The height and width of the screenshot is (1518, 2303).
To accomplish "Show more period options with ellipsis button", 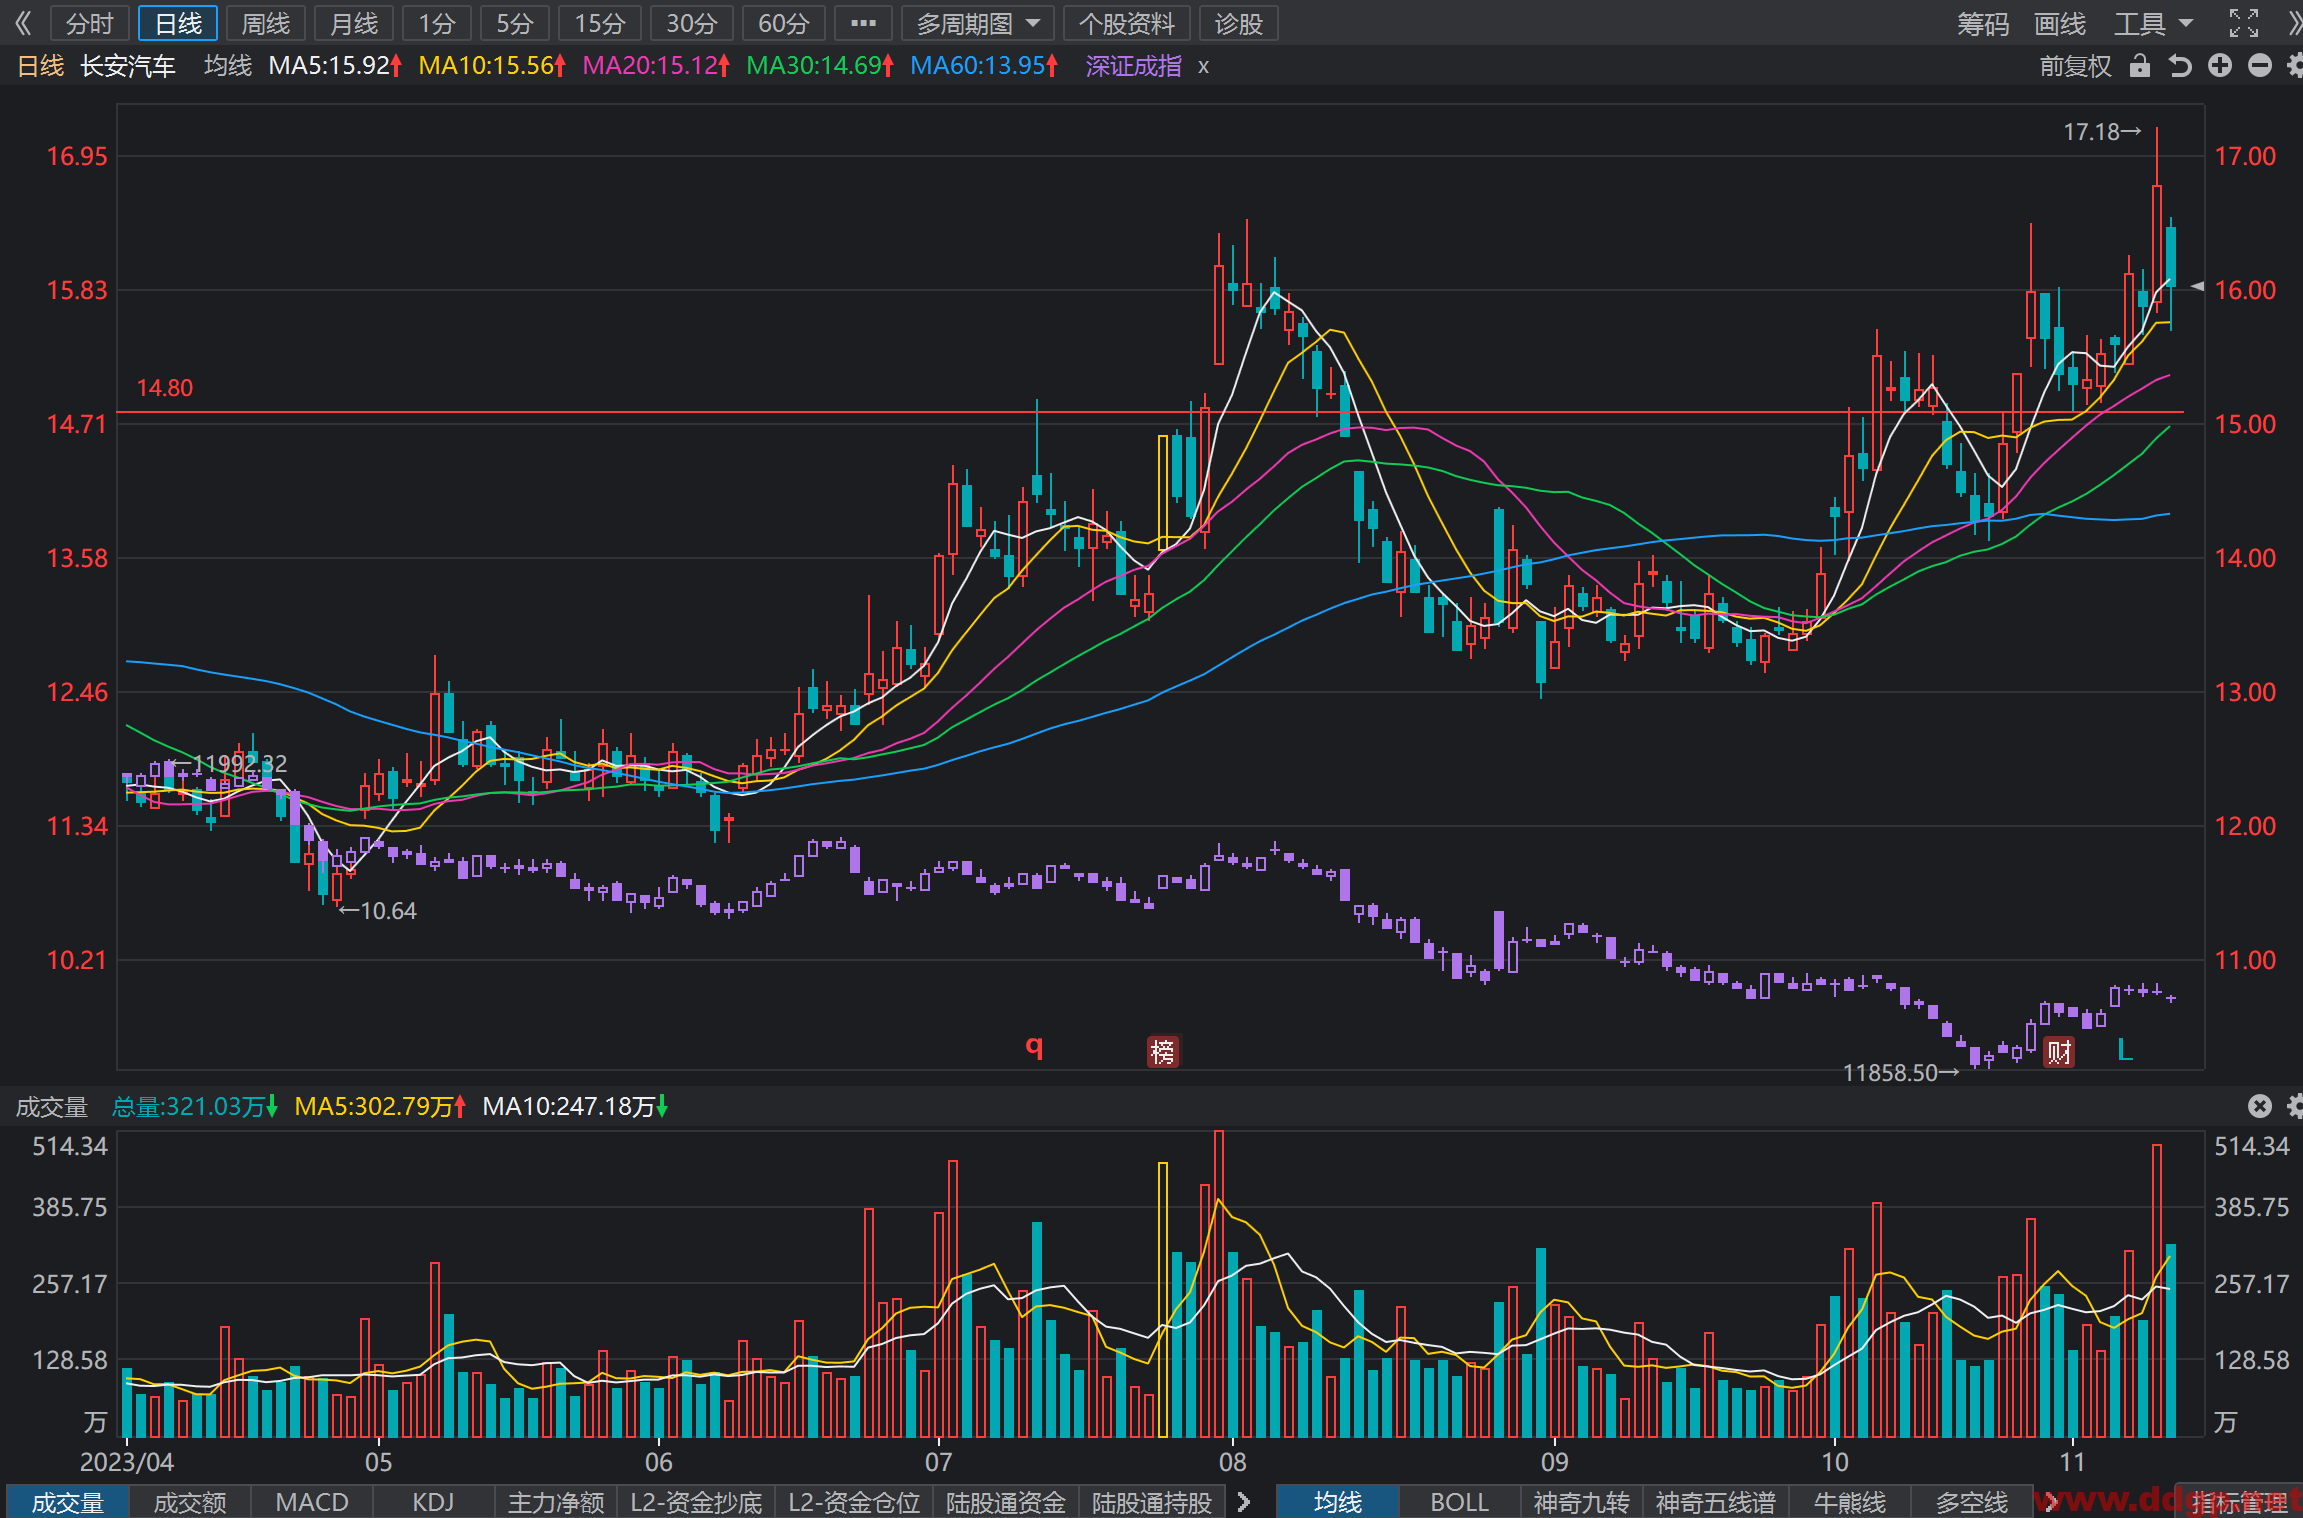I will pos(863,23).
